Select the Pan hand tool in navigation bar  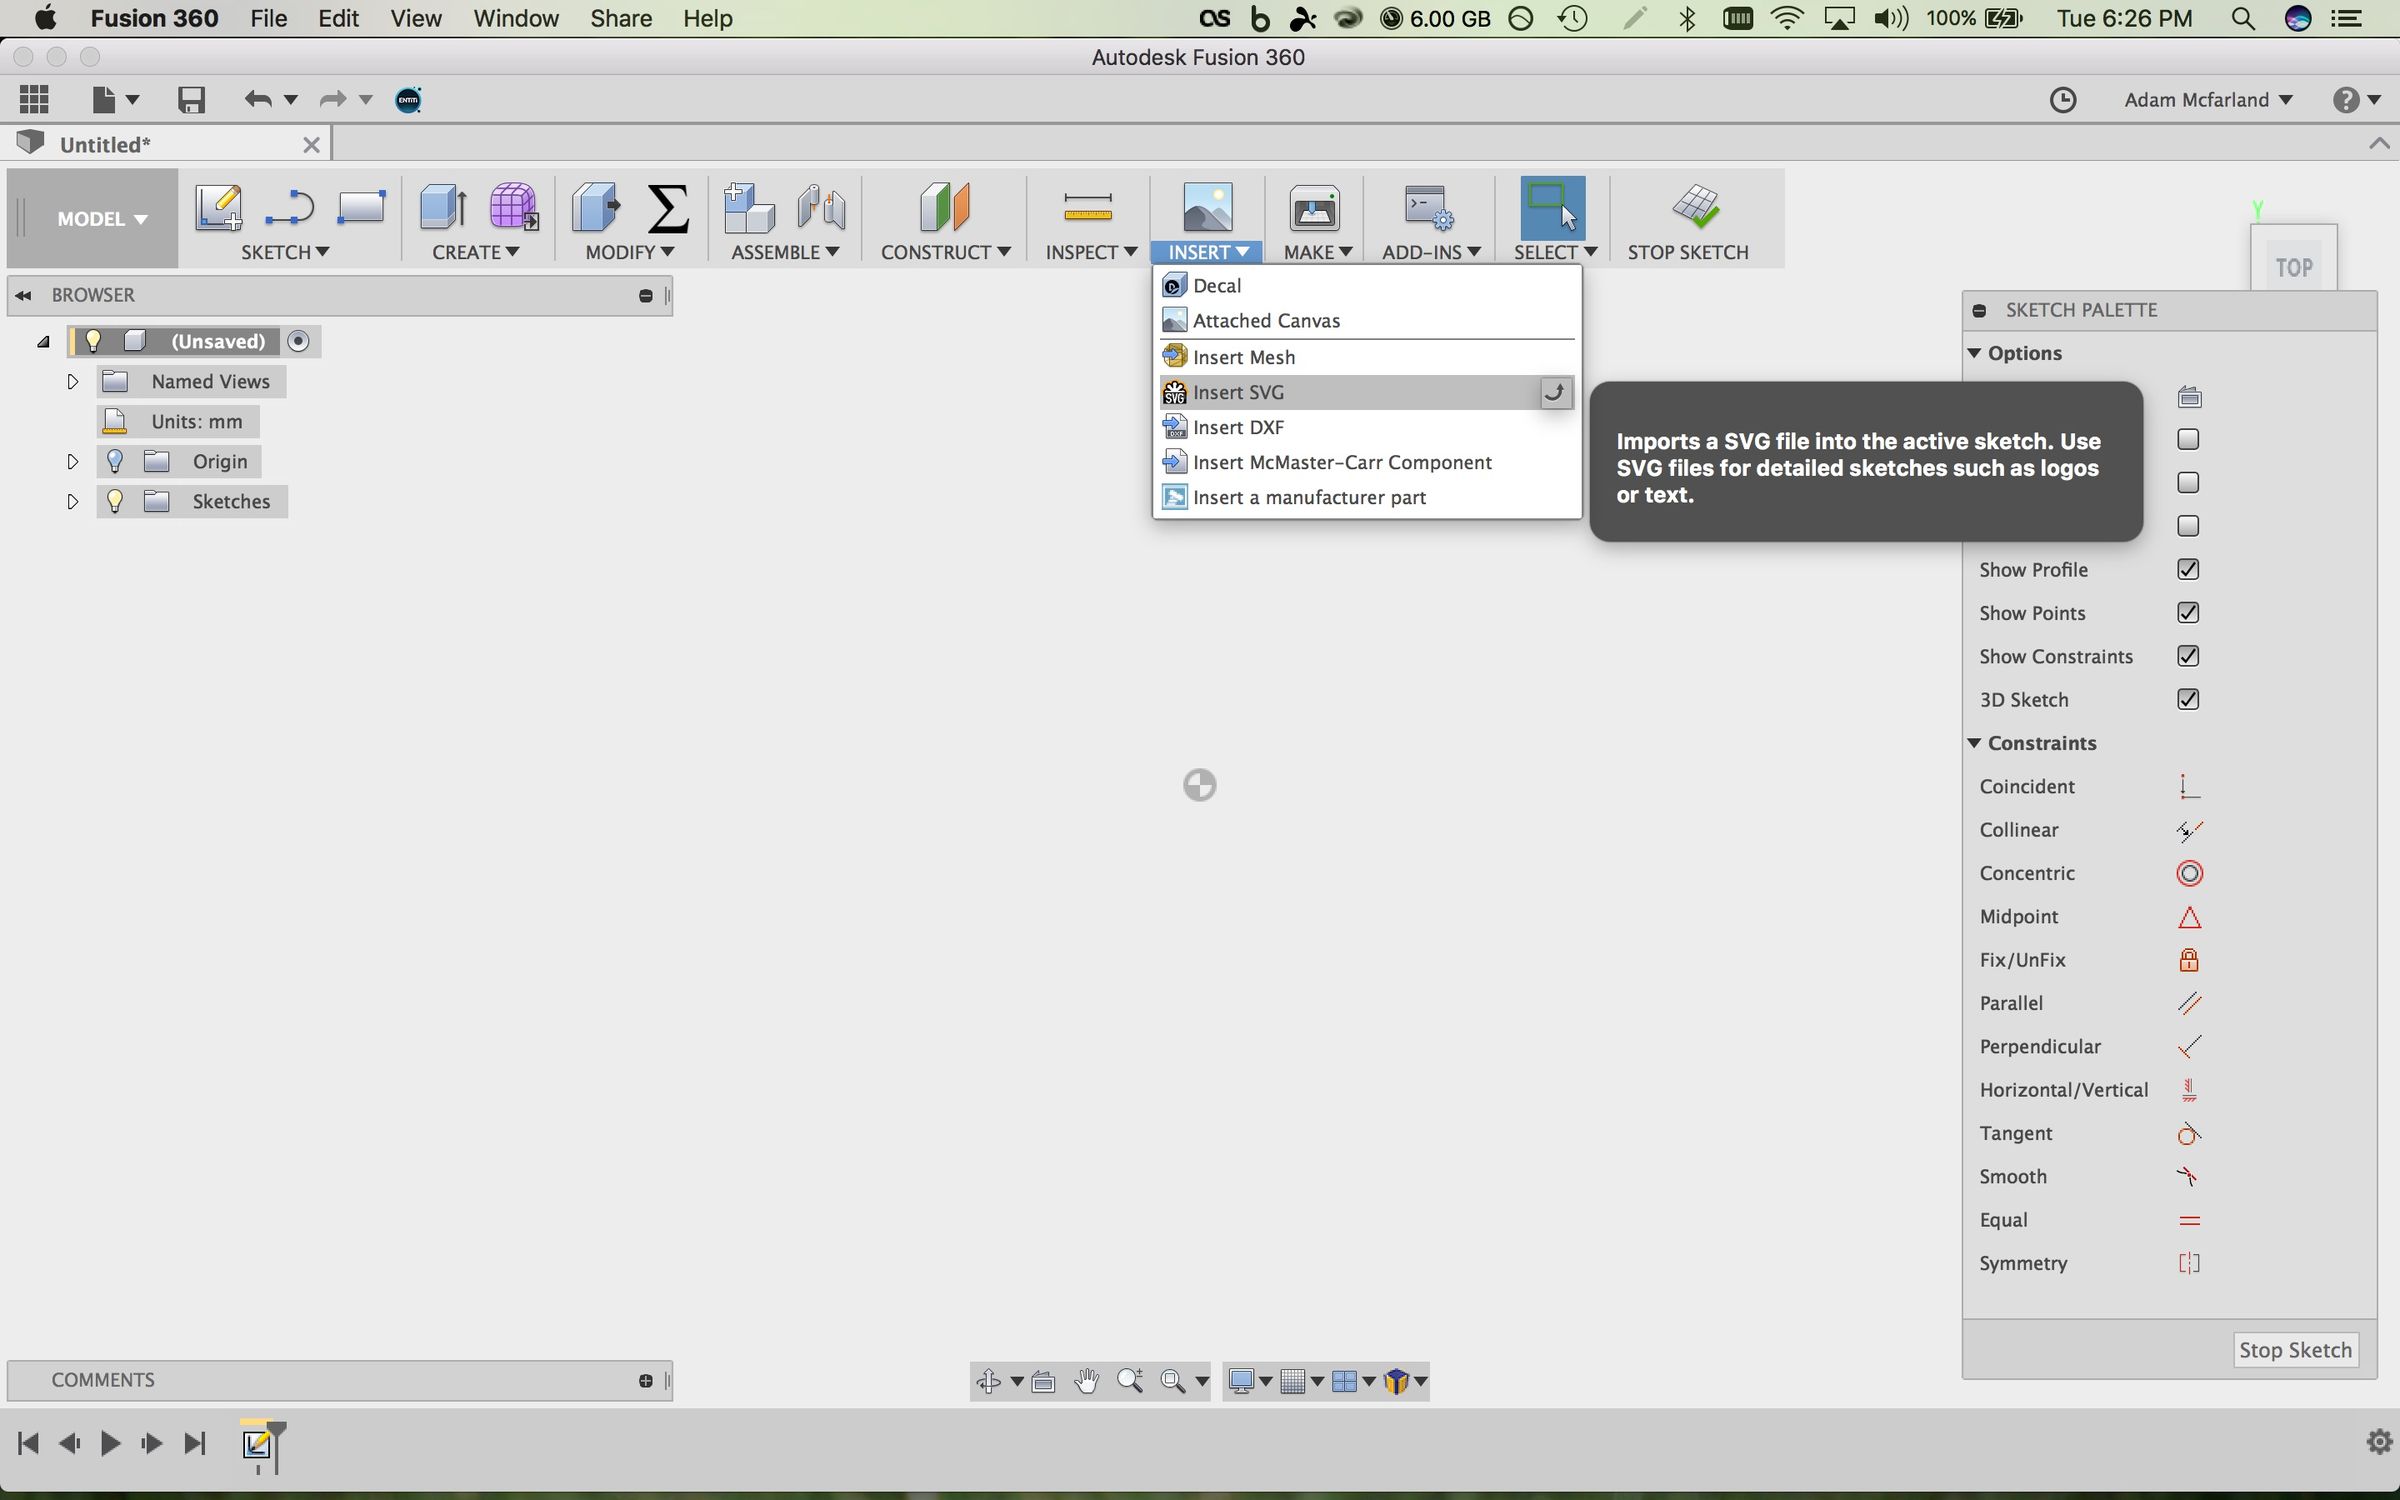(1087, 1381)
